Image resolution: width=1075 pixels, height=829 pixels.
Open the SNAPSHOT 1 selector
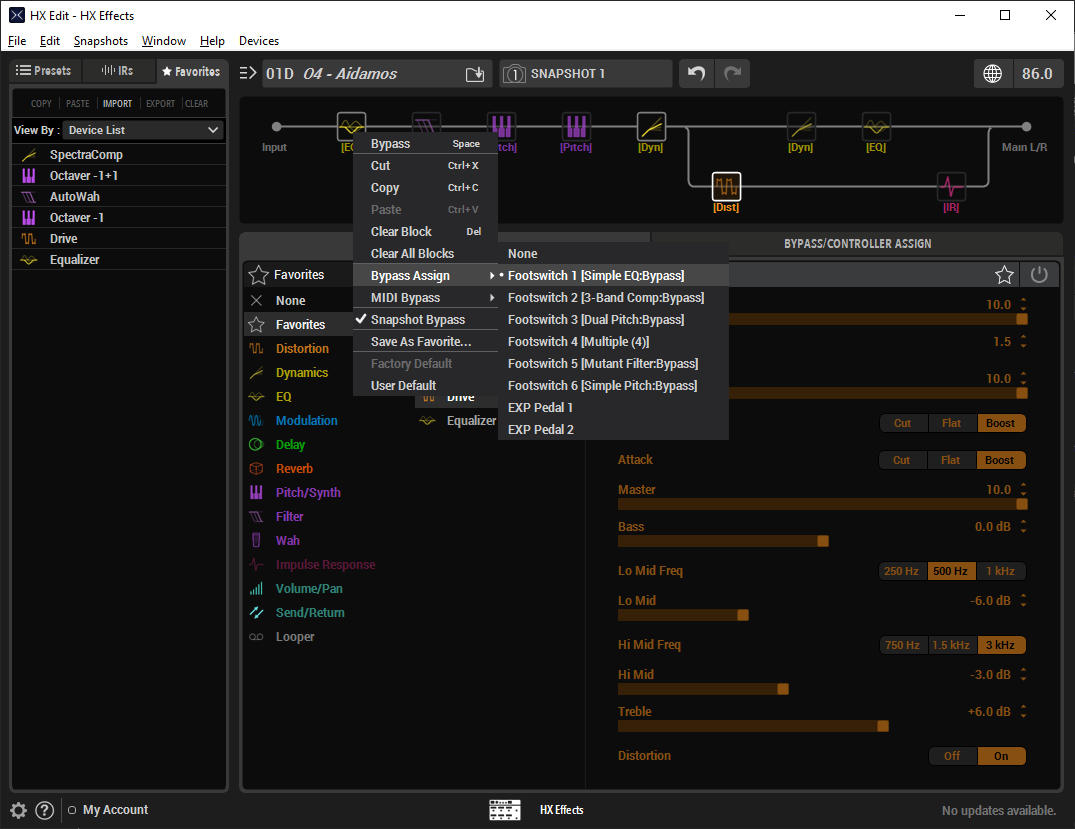coord(585,73)
